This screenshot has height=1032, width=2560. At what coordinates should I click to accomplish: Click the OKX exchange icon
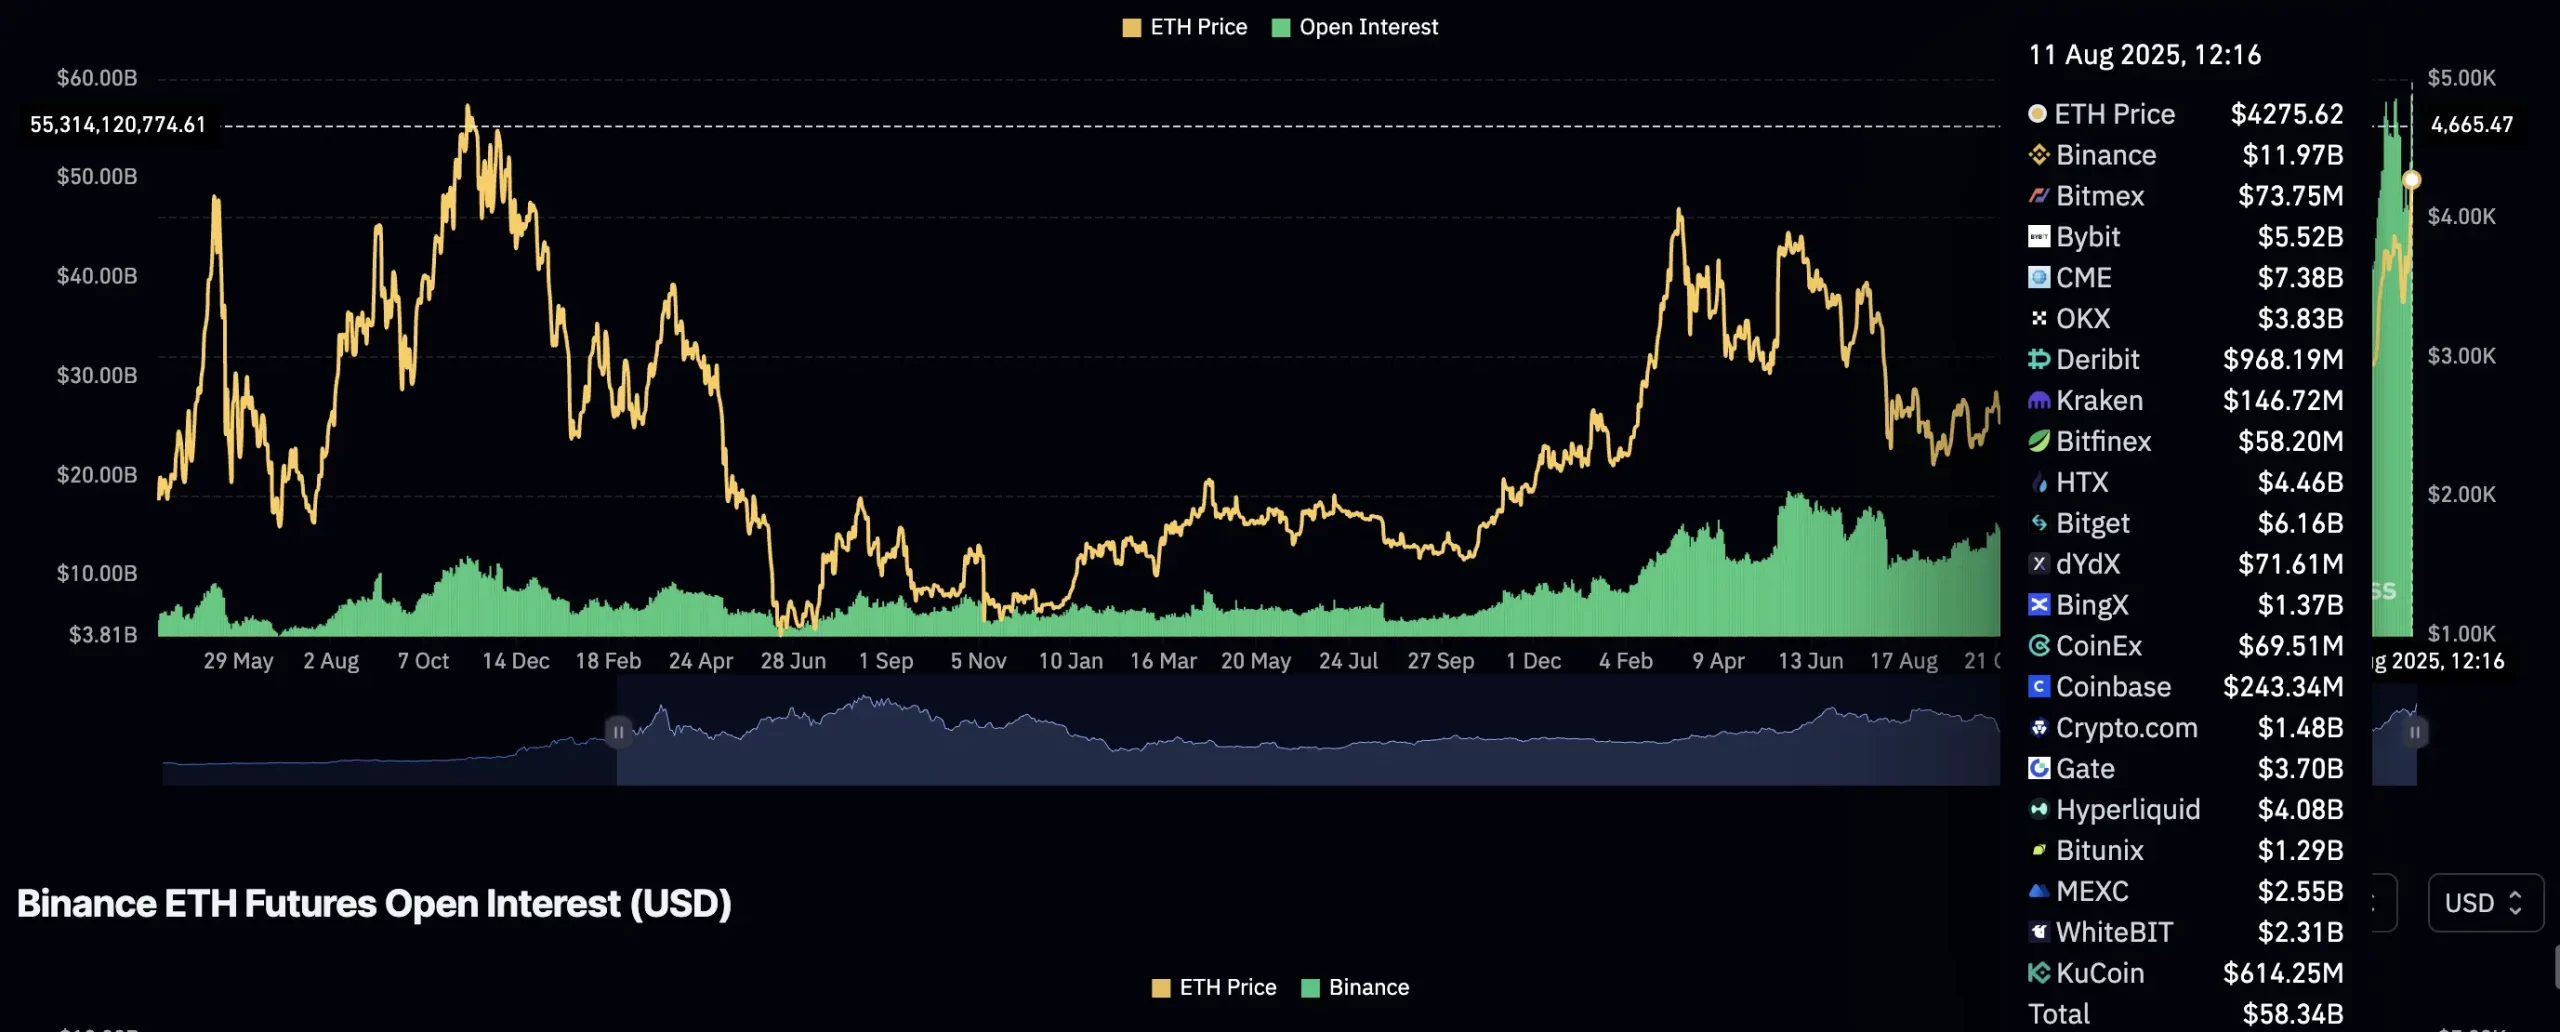pos(2038,318)
